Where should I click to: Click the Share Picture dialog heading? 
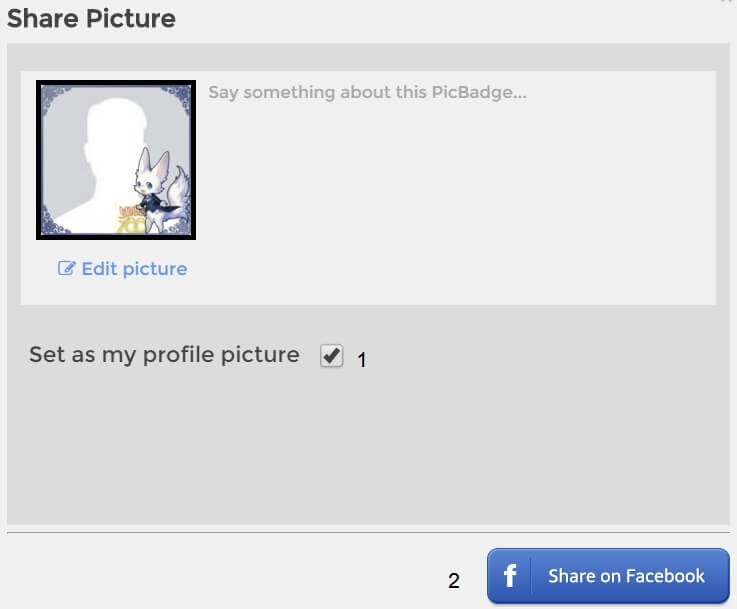pos(91,19)
